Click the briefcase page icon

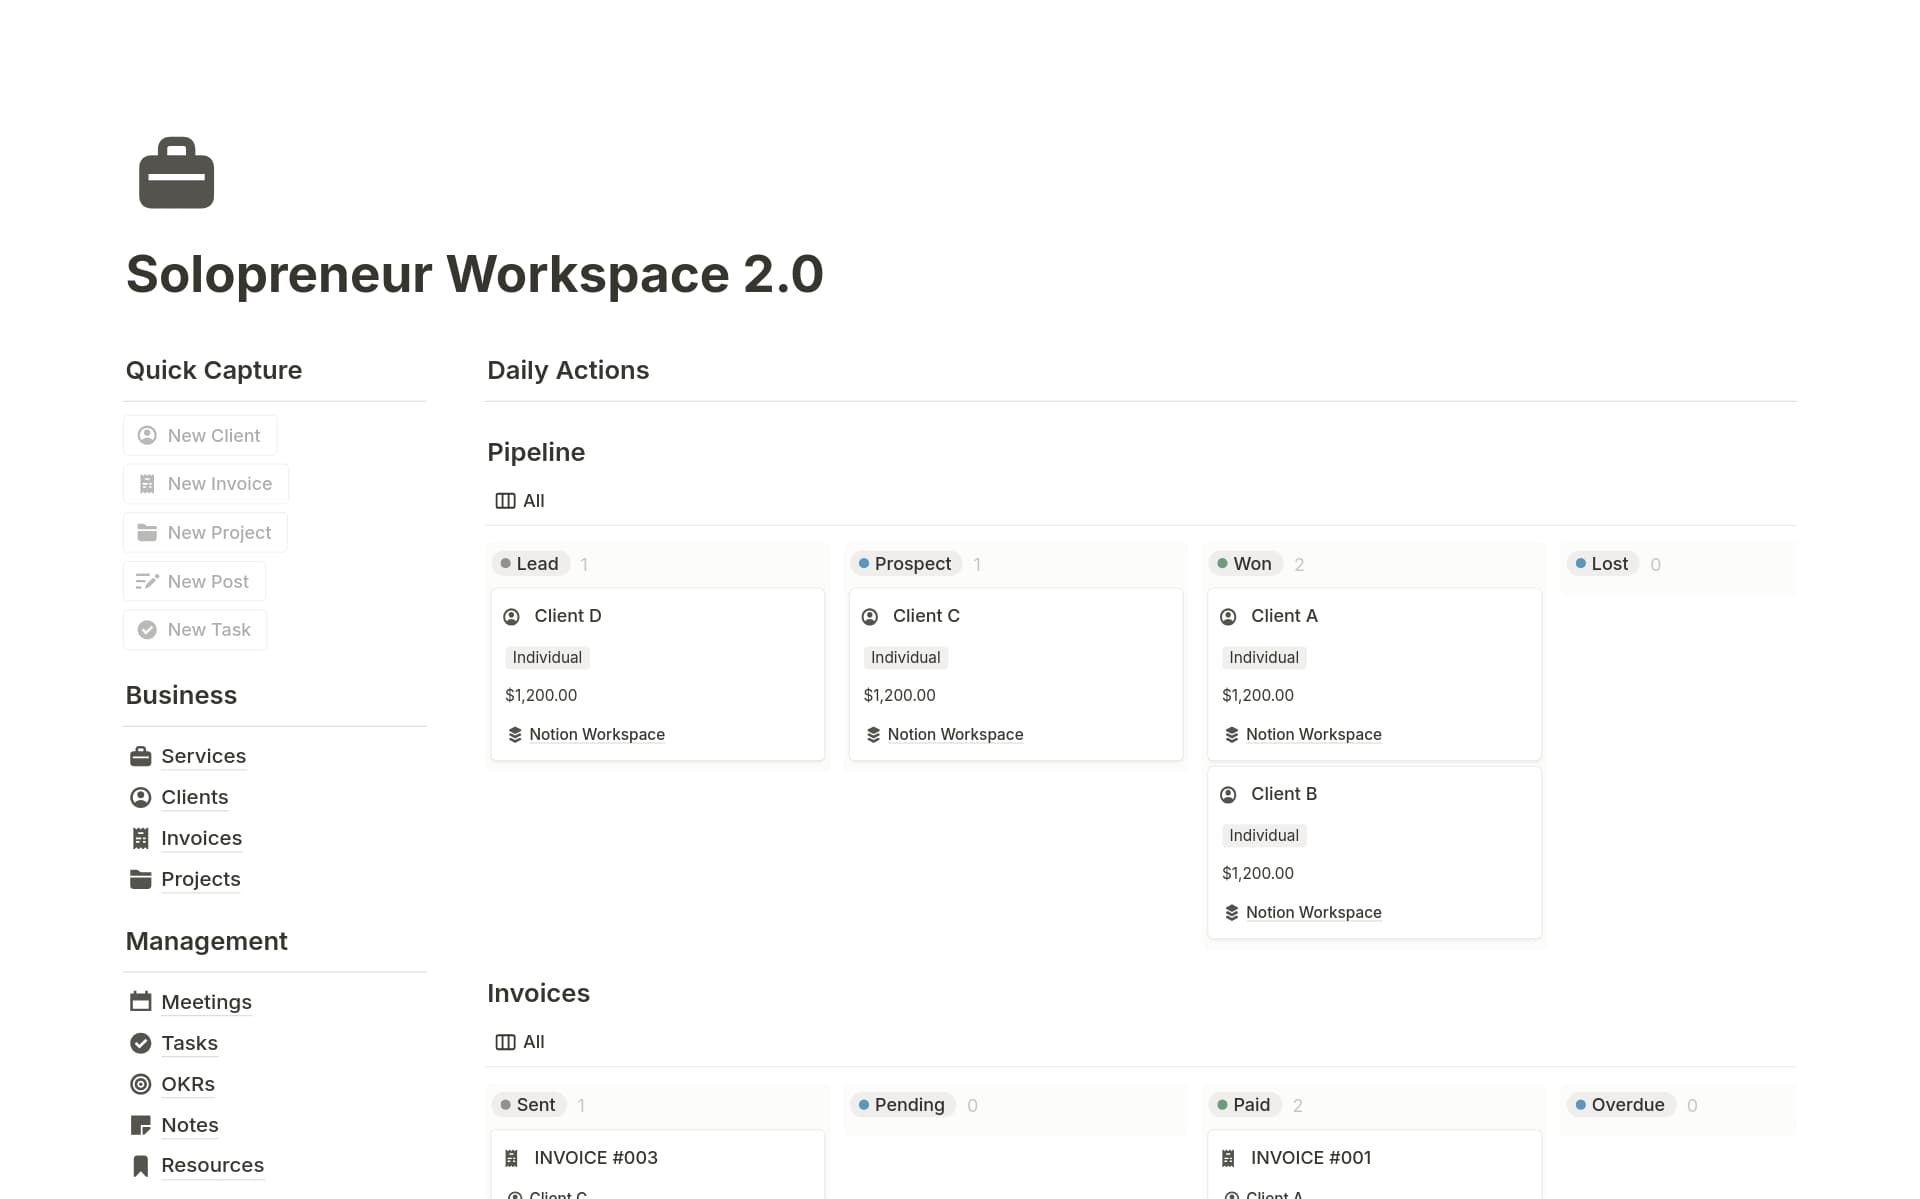tap(176, 173)
